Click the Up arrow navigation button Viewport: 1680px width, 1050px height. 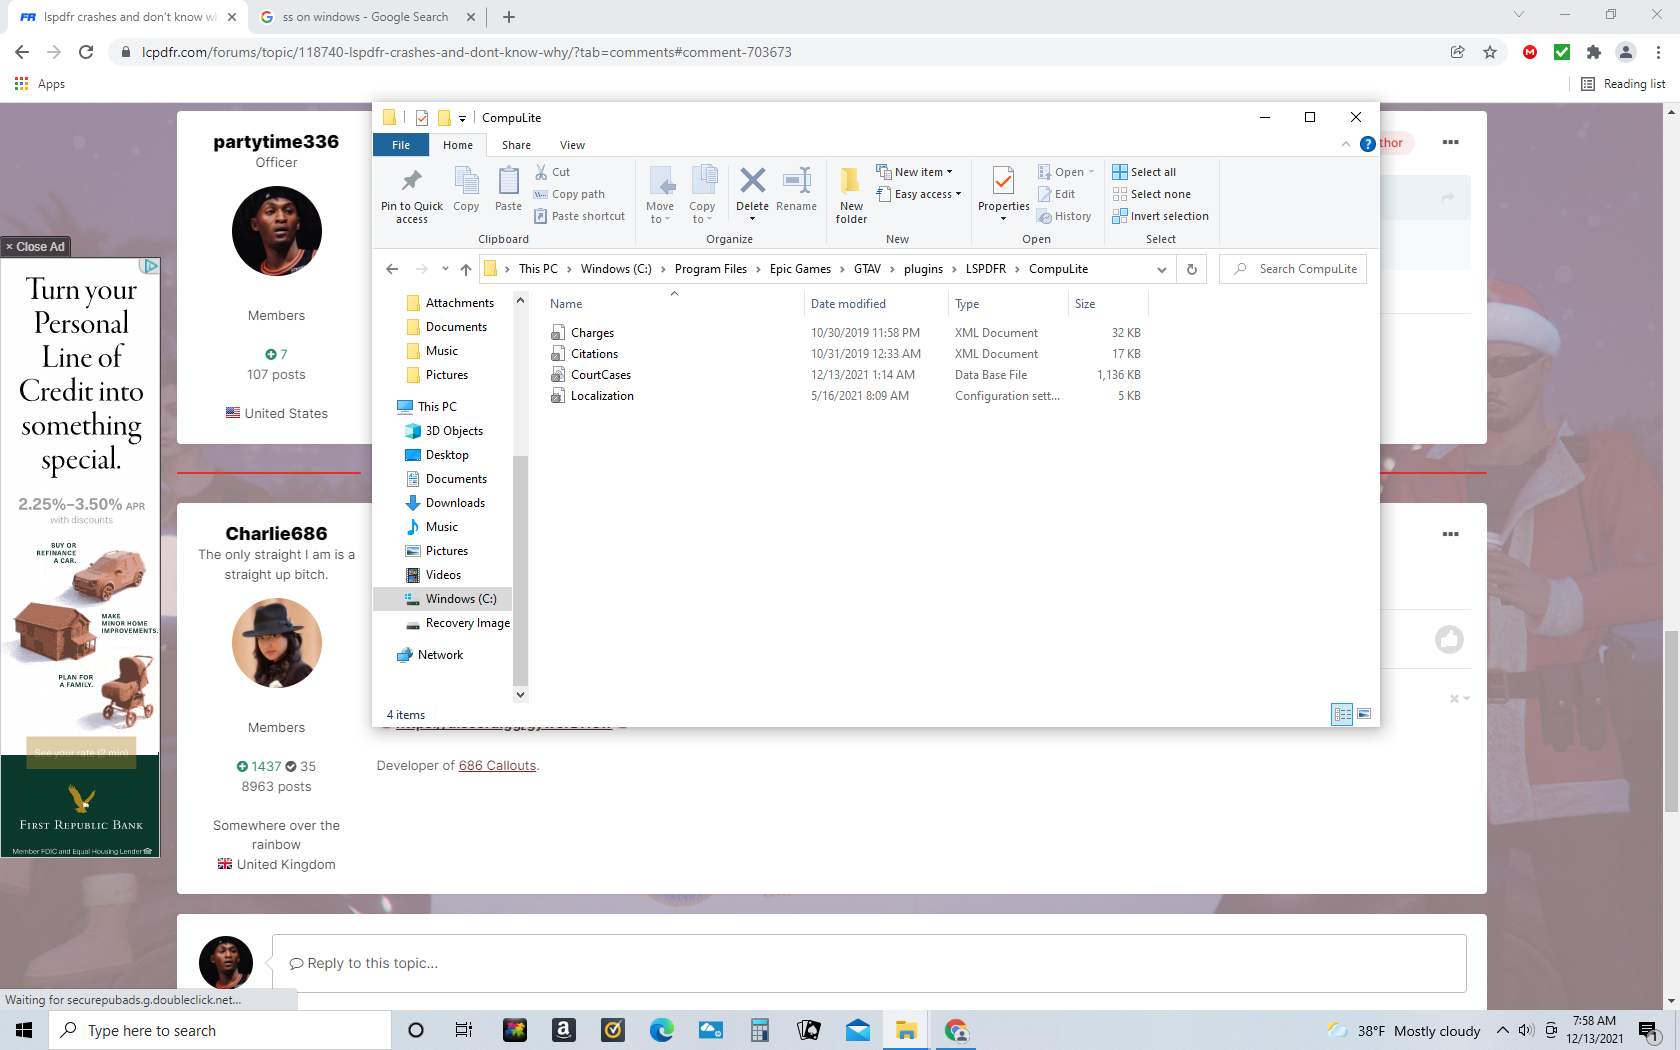(466, 269)
